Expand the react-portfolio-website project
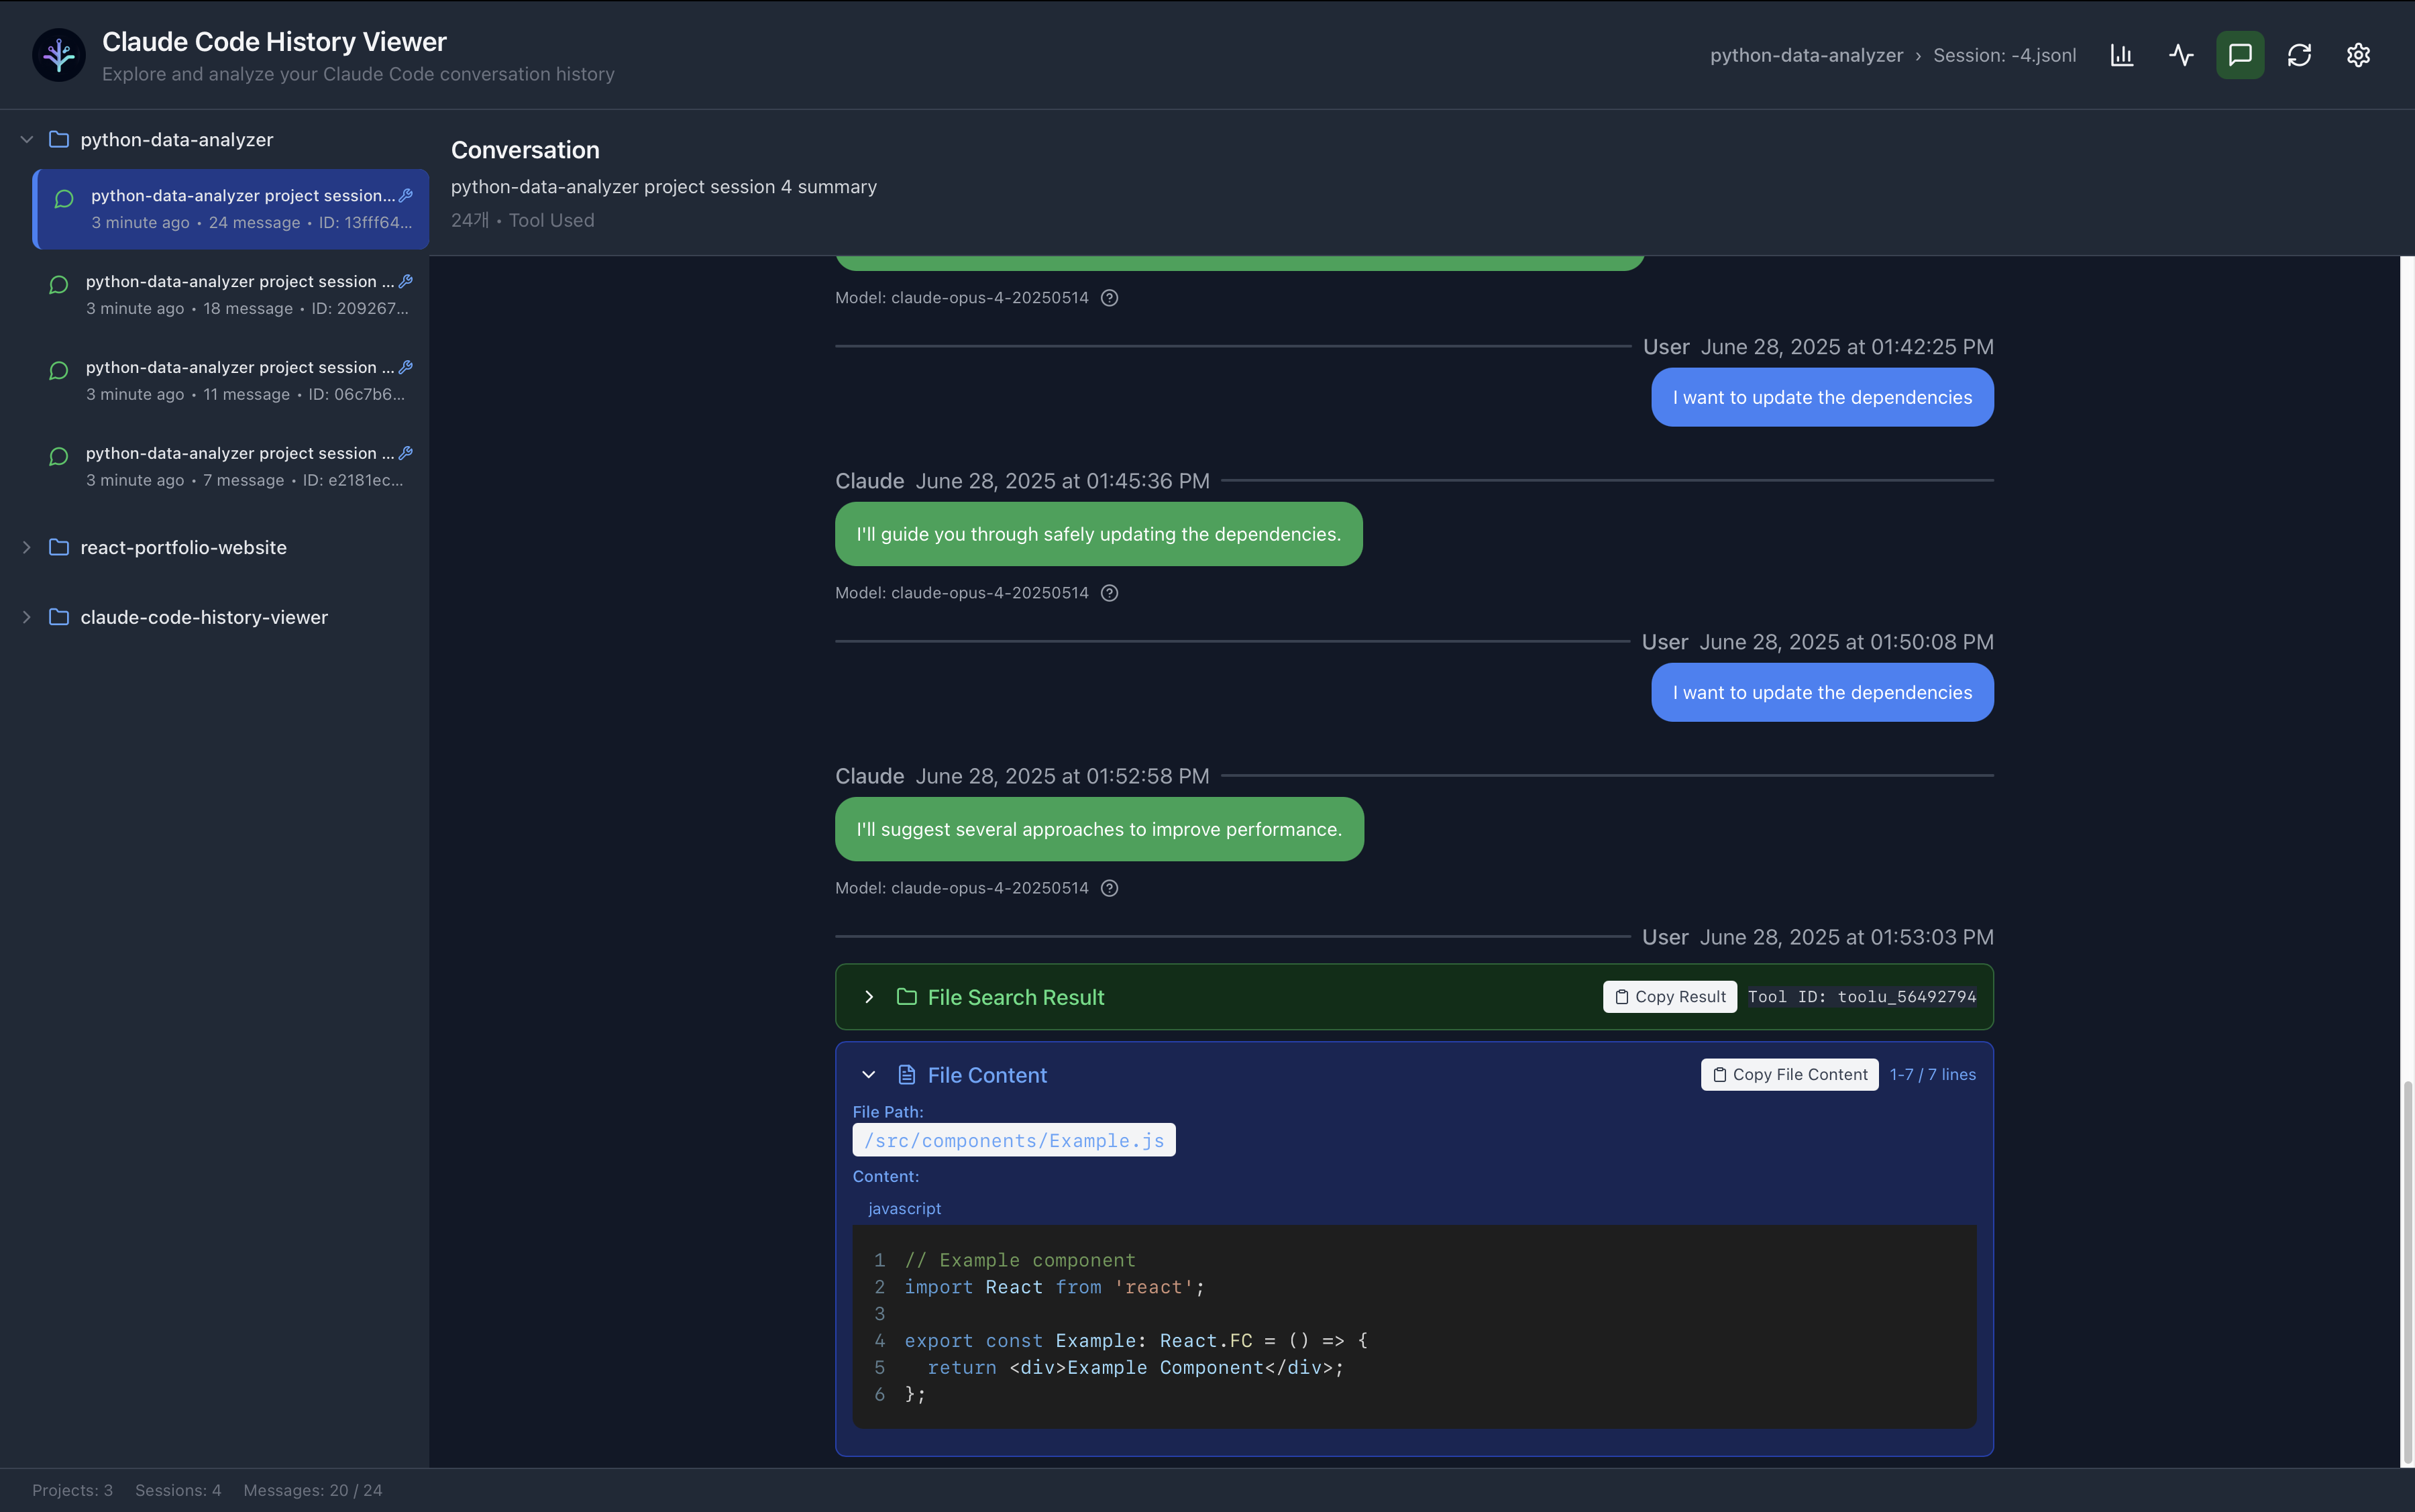 point(27,547)
